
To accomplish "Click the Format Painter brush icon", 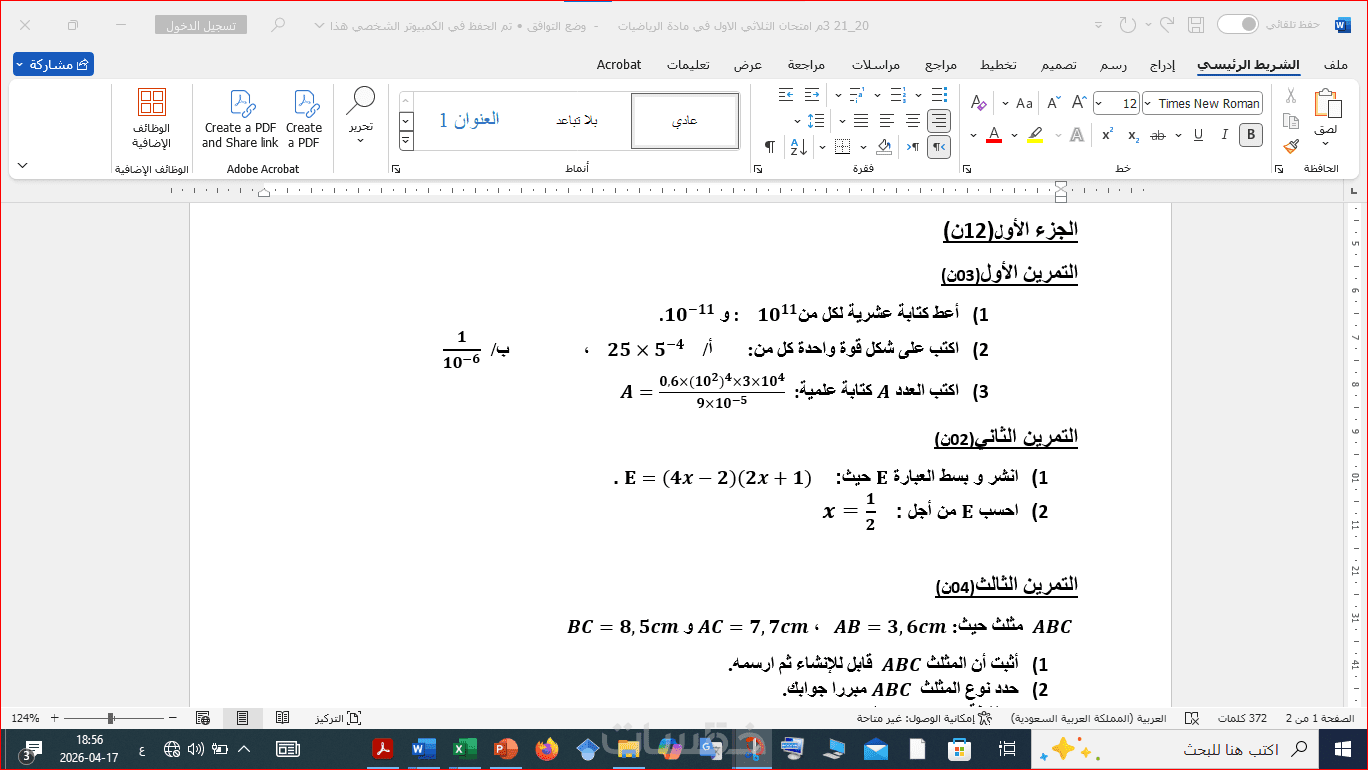I will [x=1290, y=146].
